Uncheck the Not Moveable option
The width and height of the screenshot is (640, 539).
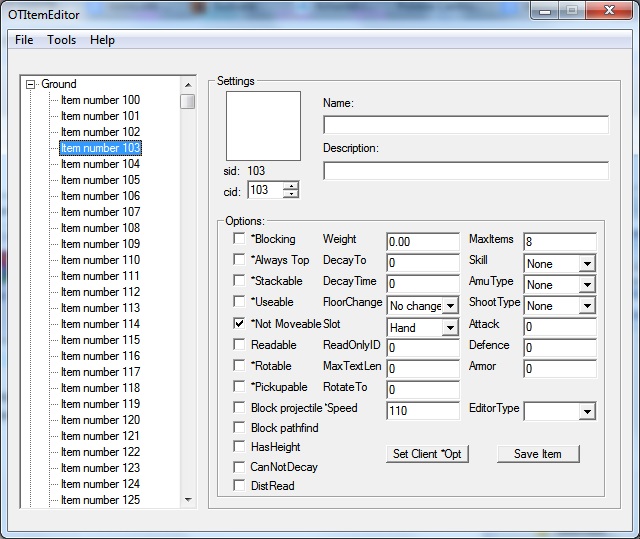point(239,324)
